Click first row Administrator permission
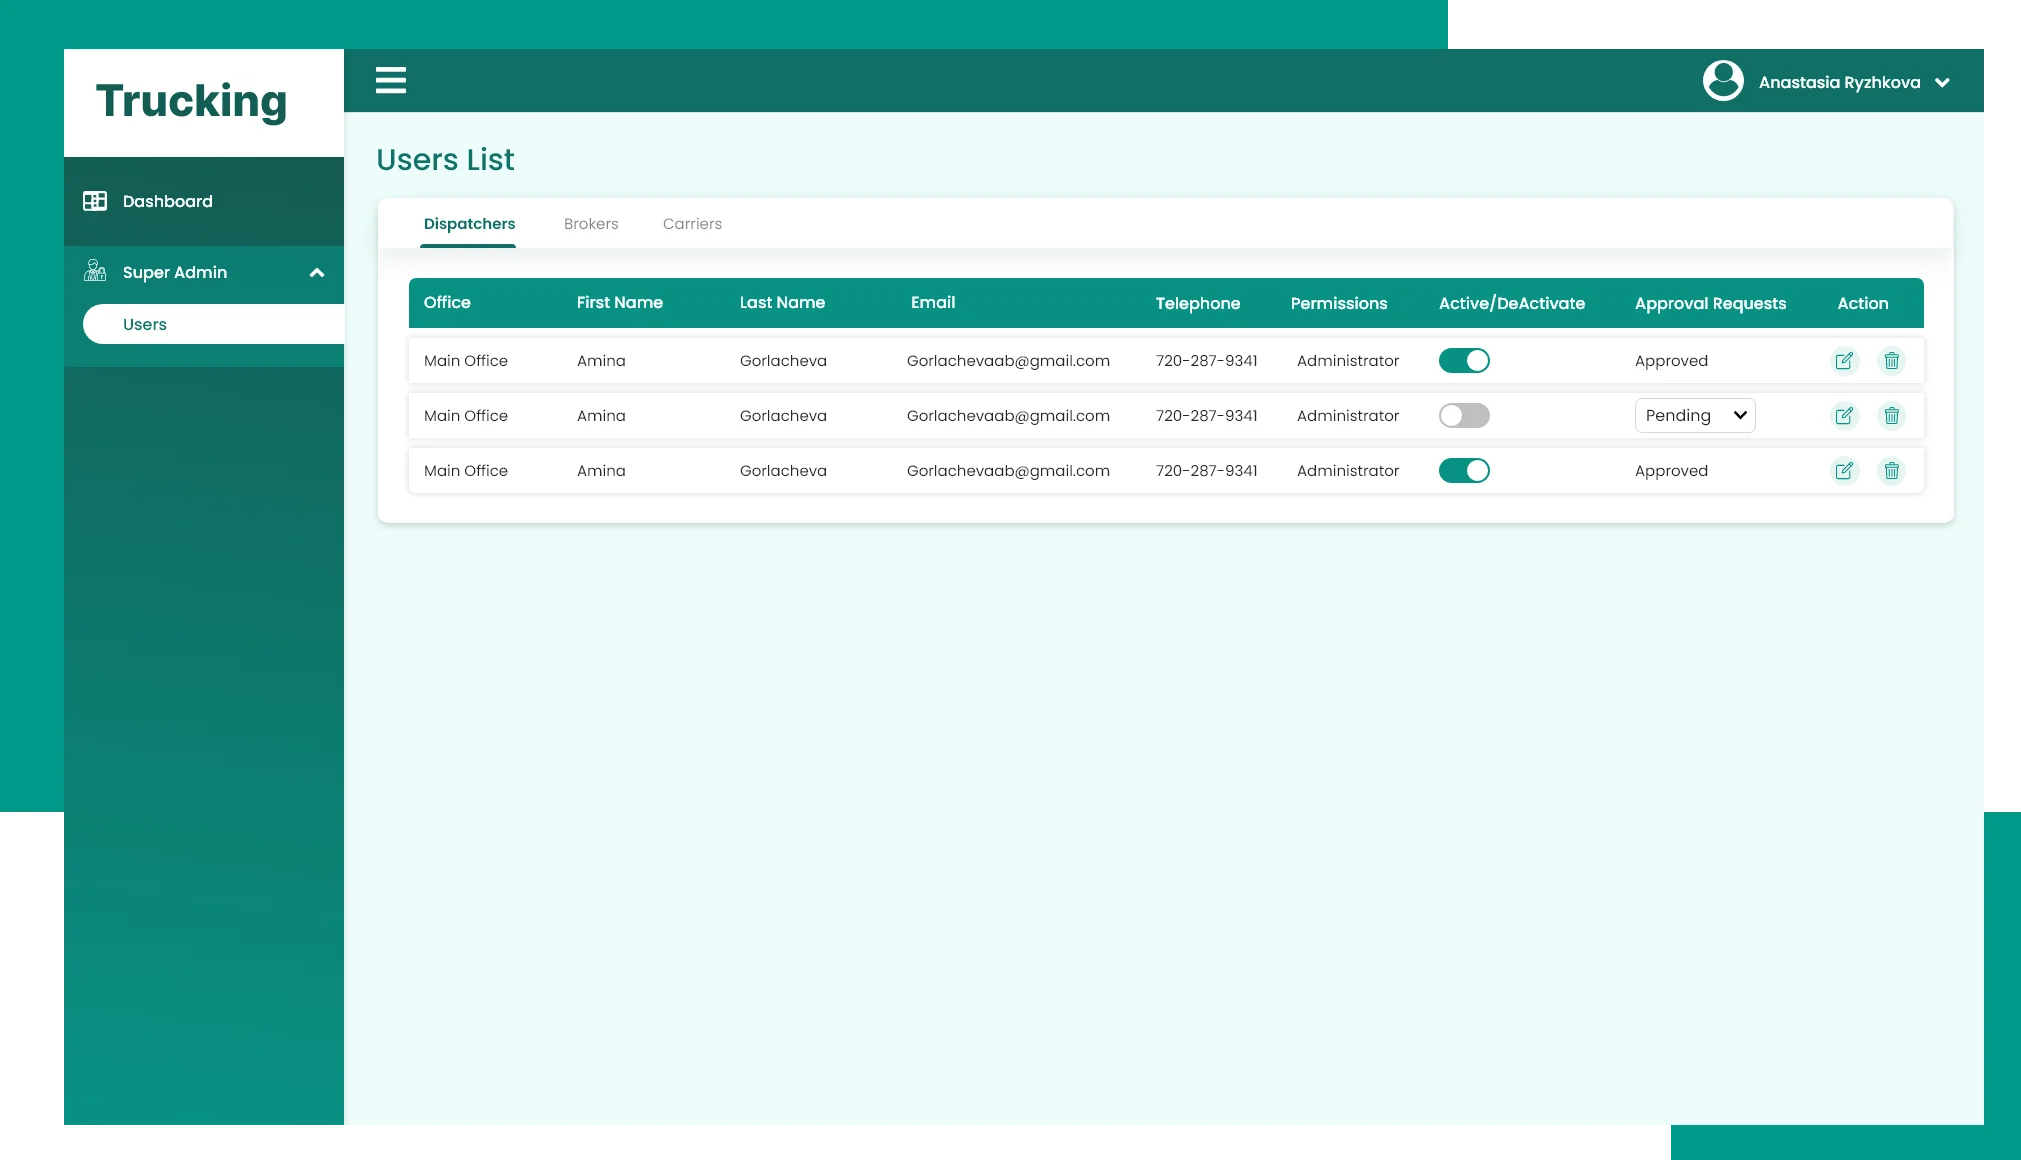2021x1160 pixels. click(x=1347, y=360)
